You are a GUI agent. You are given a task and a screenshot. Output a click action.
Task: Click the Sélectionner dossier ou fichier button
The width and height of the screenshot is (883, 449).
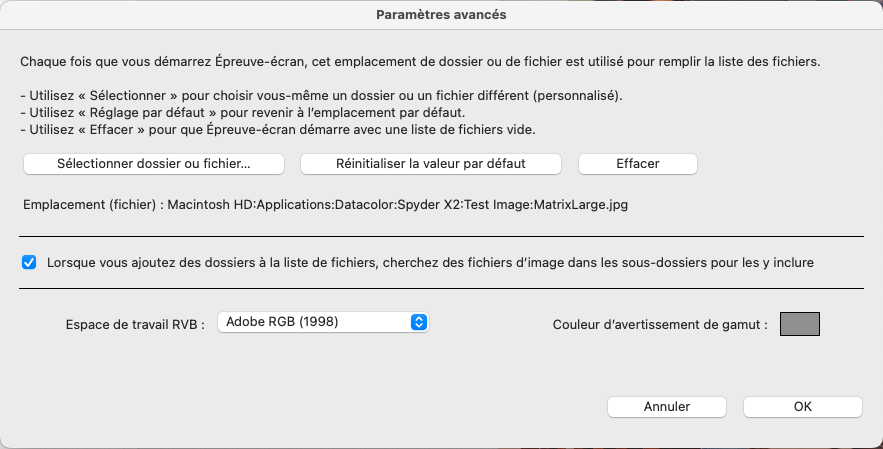pyautogui.click(x=154, y=164)
